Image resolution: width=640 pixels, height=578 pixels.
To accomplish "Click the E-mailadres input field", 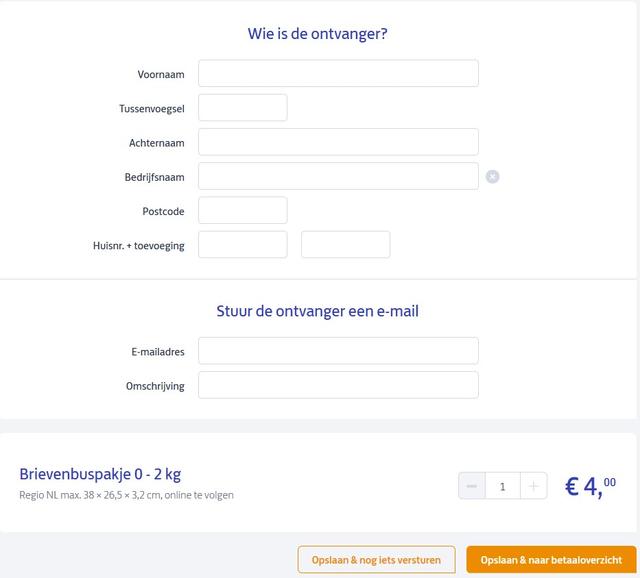I will (x=338, y=351).
